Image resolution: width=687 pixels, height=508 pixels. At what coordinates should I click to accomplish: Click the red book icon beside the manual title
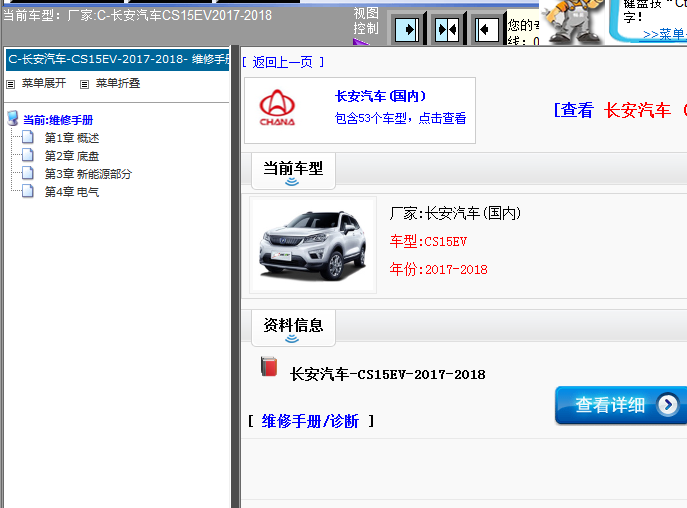point(268,367)
